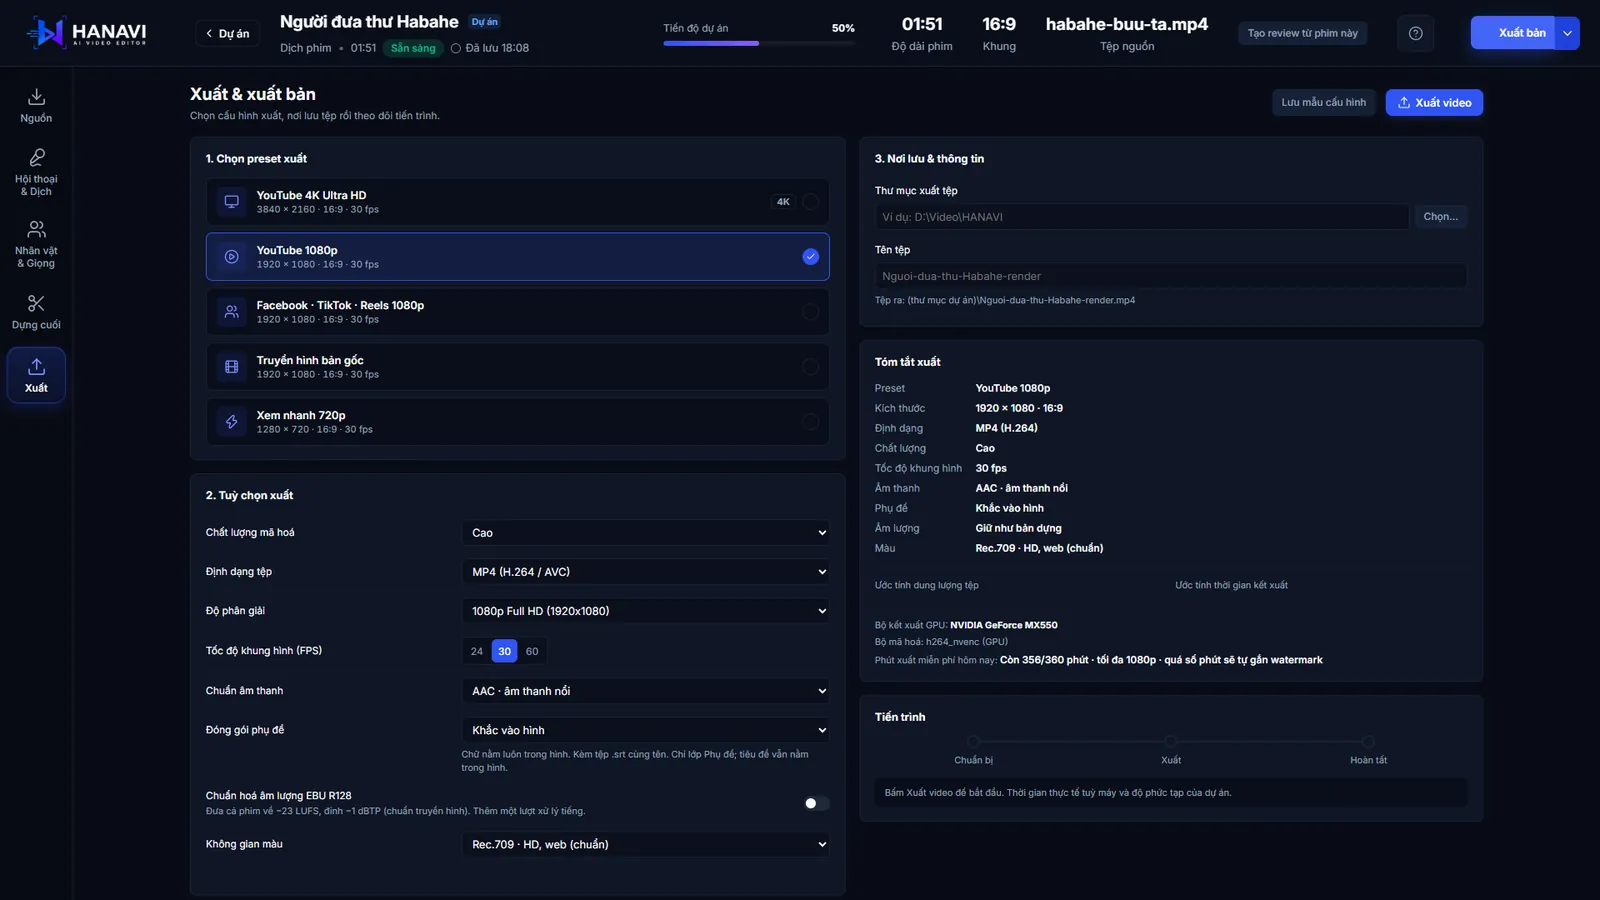Click Lưu mẫu cấu hình button
The width and height of the screenshot is (1600, 900).
point(1324,103)
